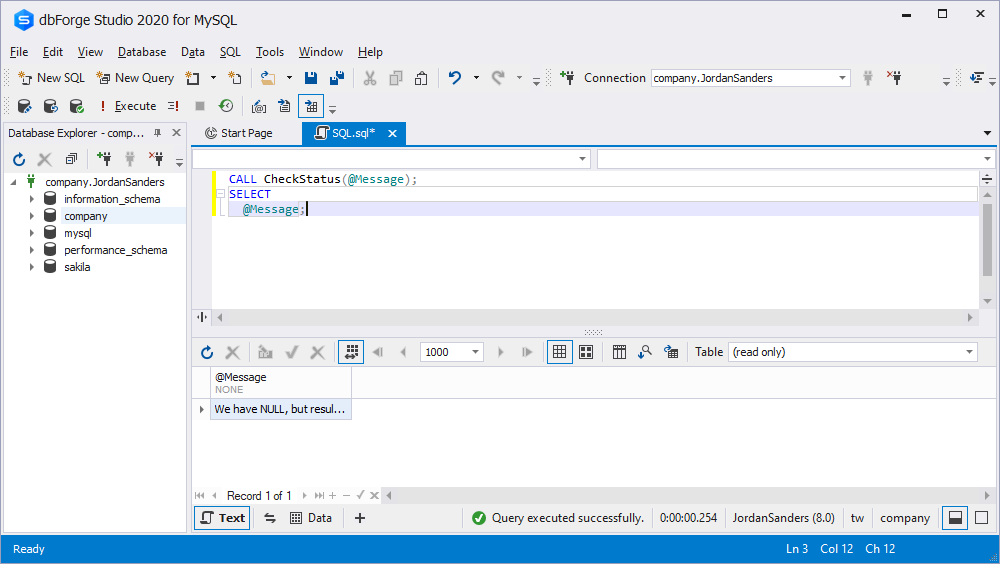
Task: Expand the mysql database node
Action: 31,233
